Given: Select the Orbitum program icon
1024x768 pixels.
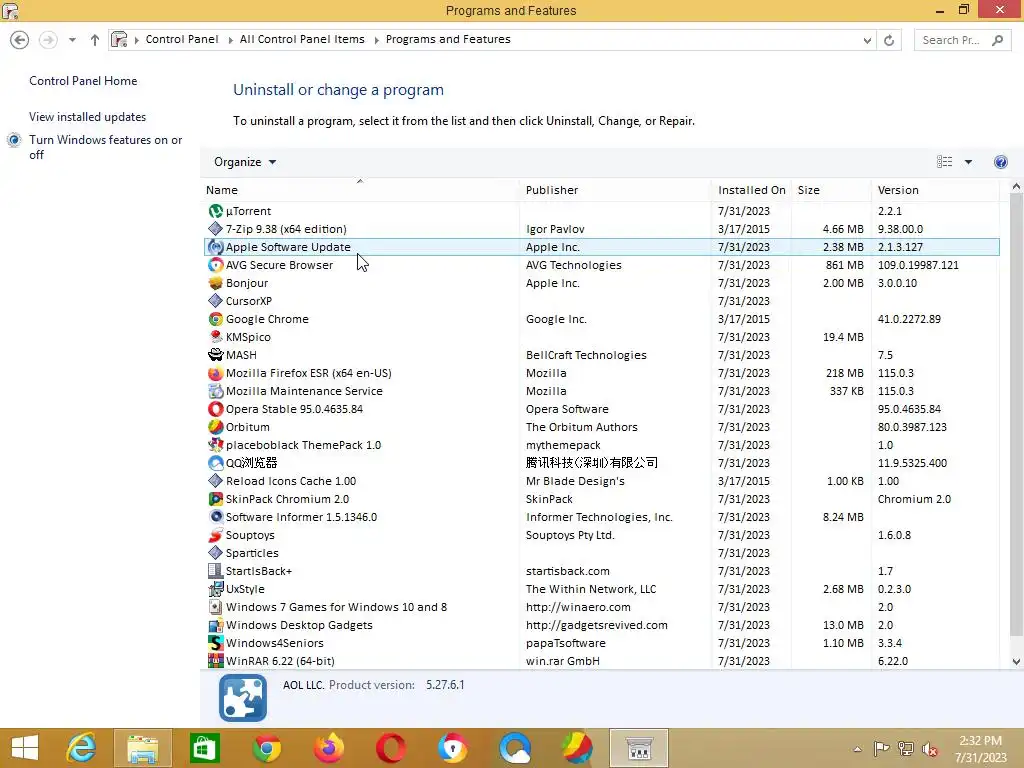Looking at the screenshot, I should (x=216, y=427).
